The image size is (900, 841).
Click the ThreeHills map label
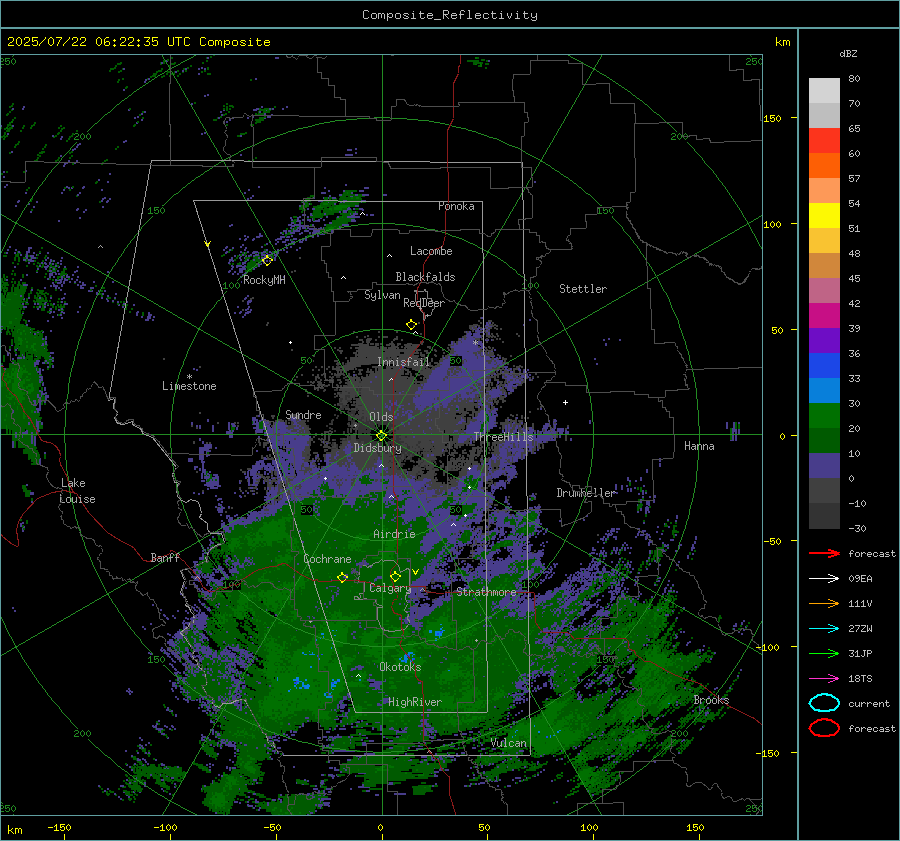pyautogui.click(x=503, y=437)
